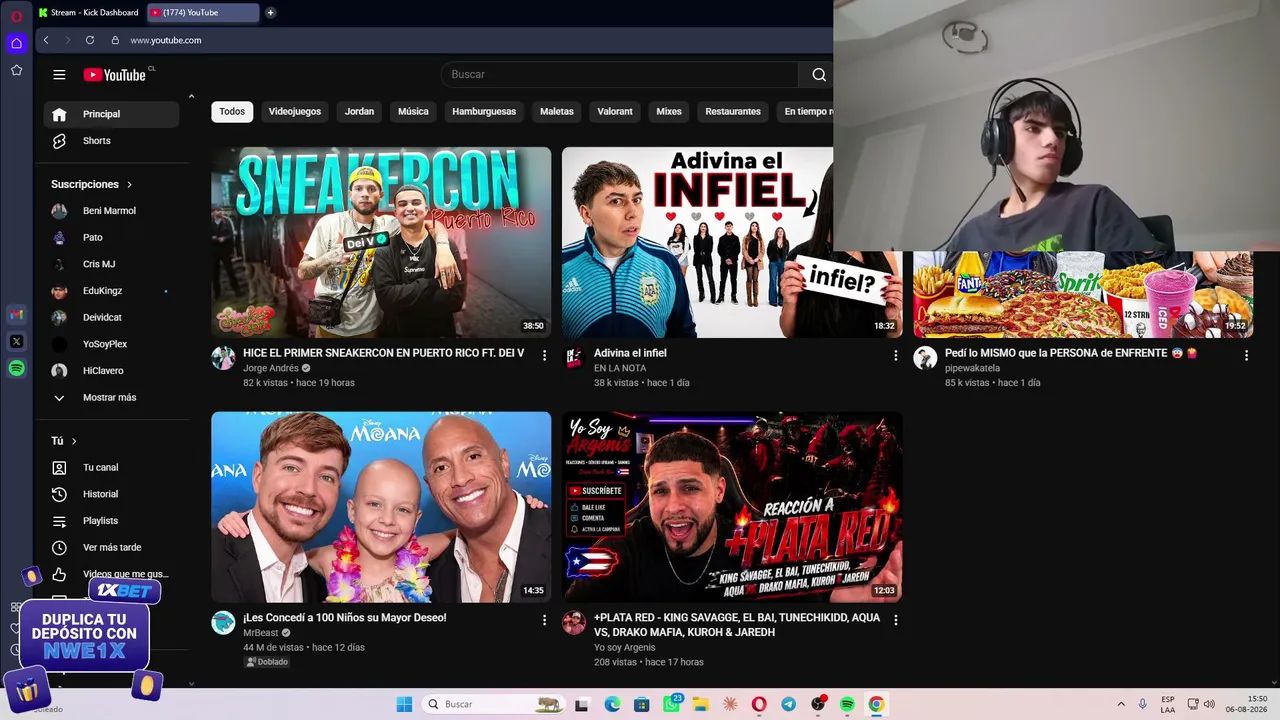Viewport: 1280px width, 720px height.
Task: Open Opera sidebar bookmarks star icon
Action: click(x=16, y=70)
